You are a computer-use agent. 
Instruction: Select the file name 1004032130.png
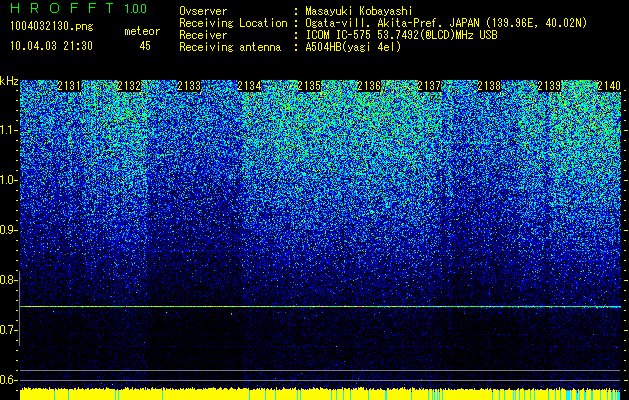point(52,26)
